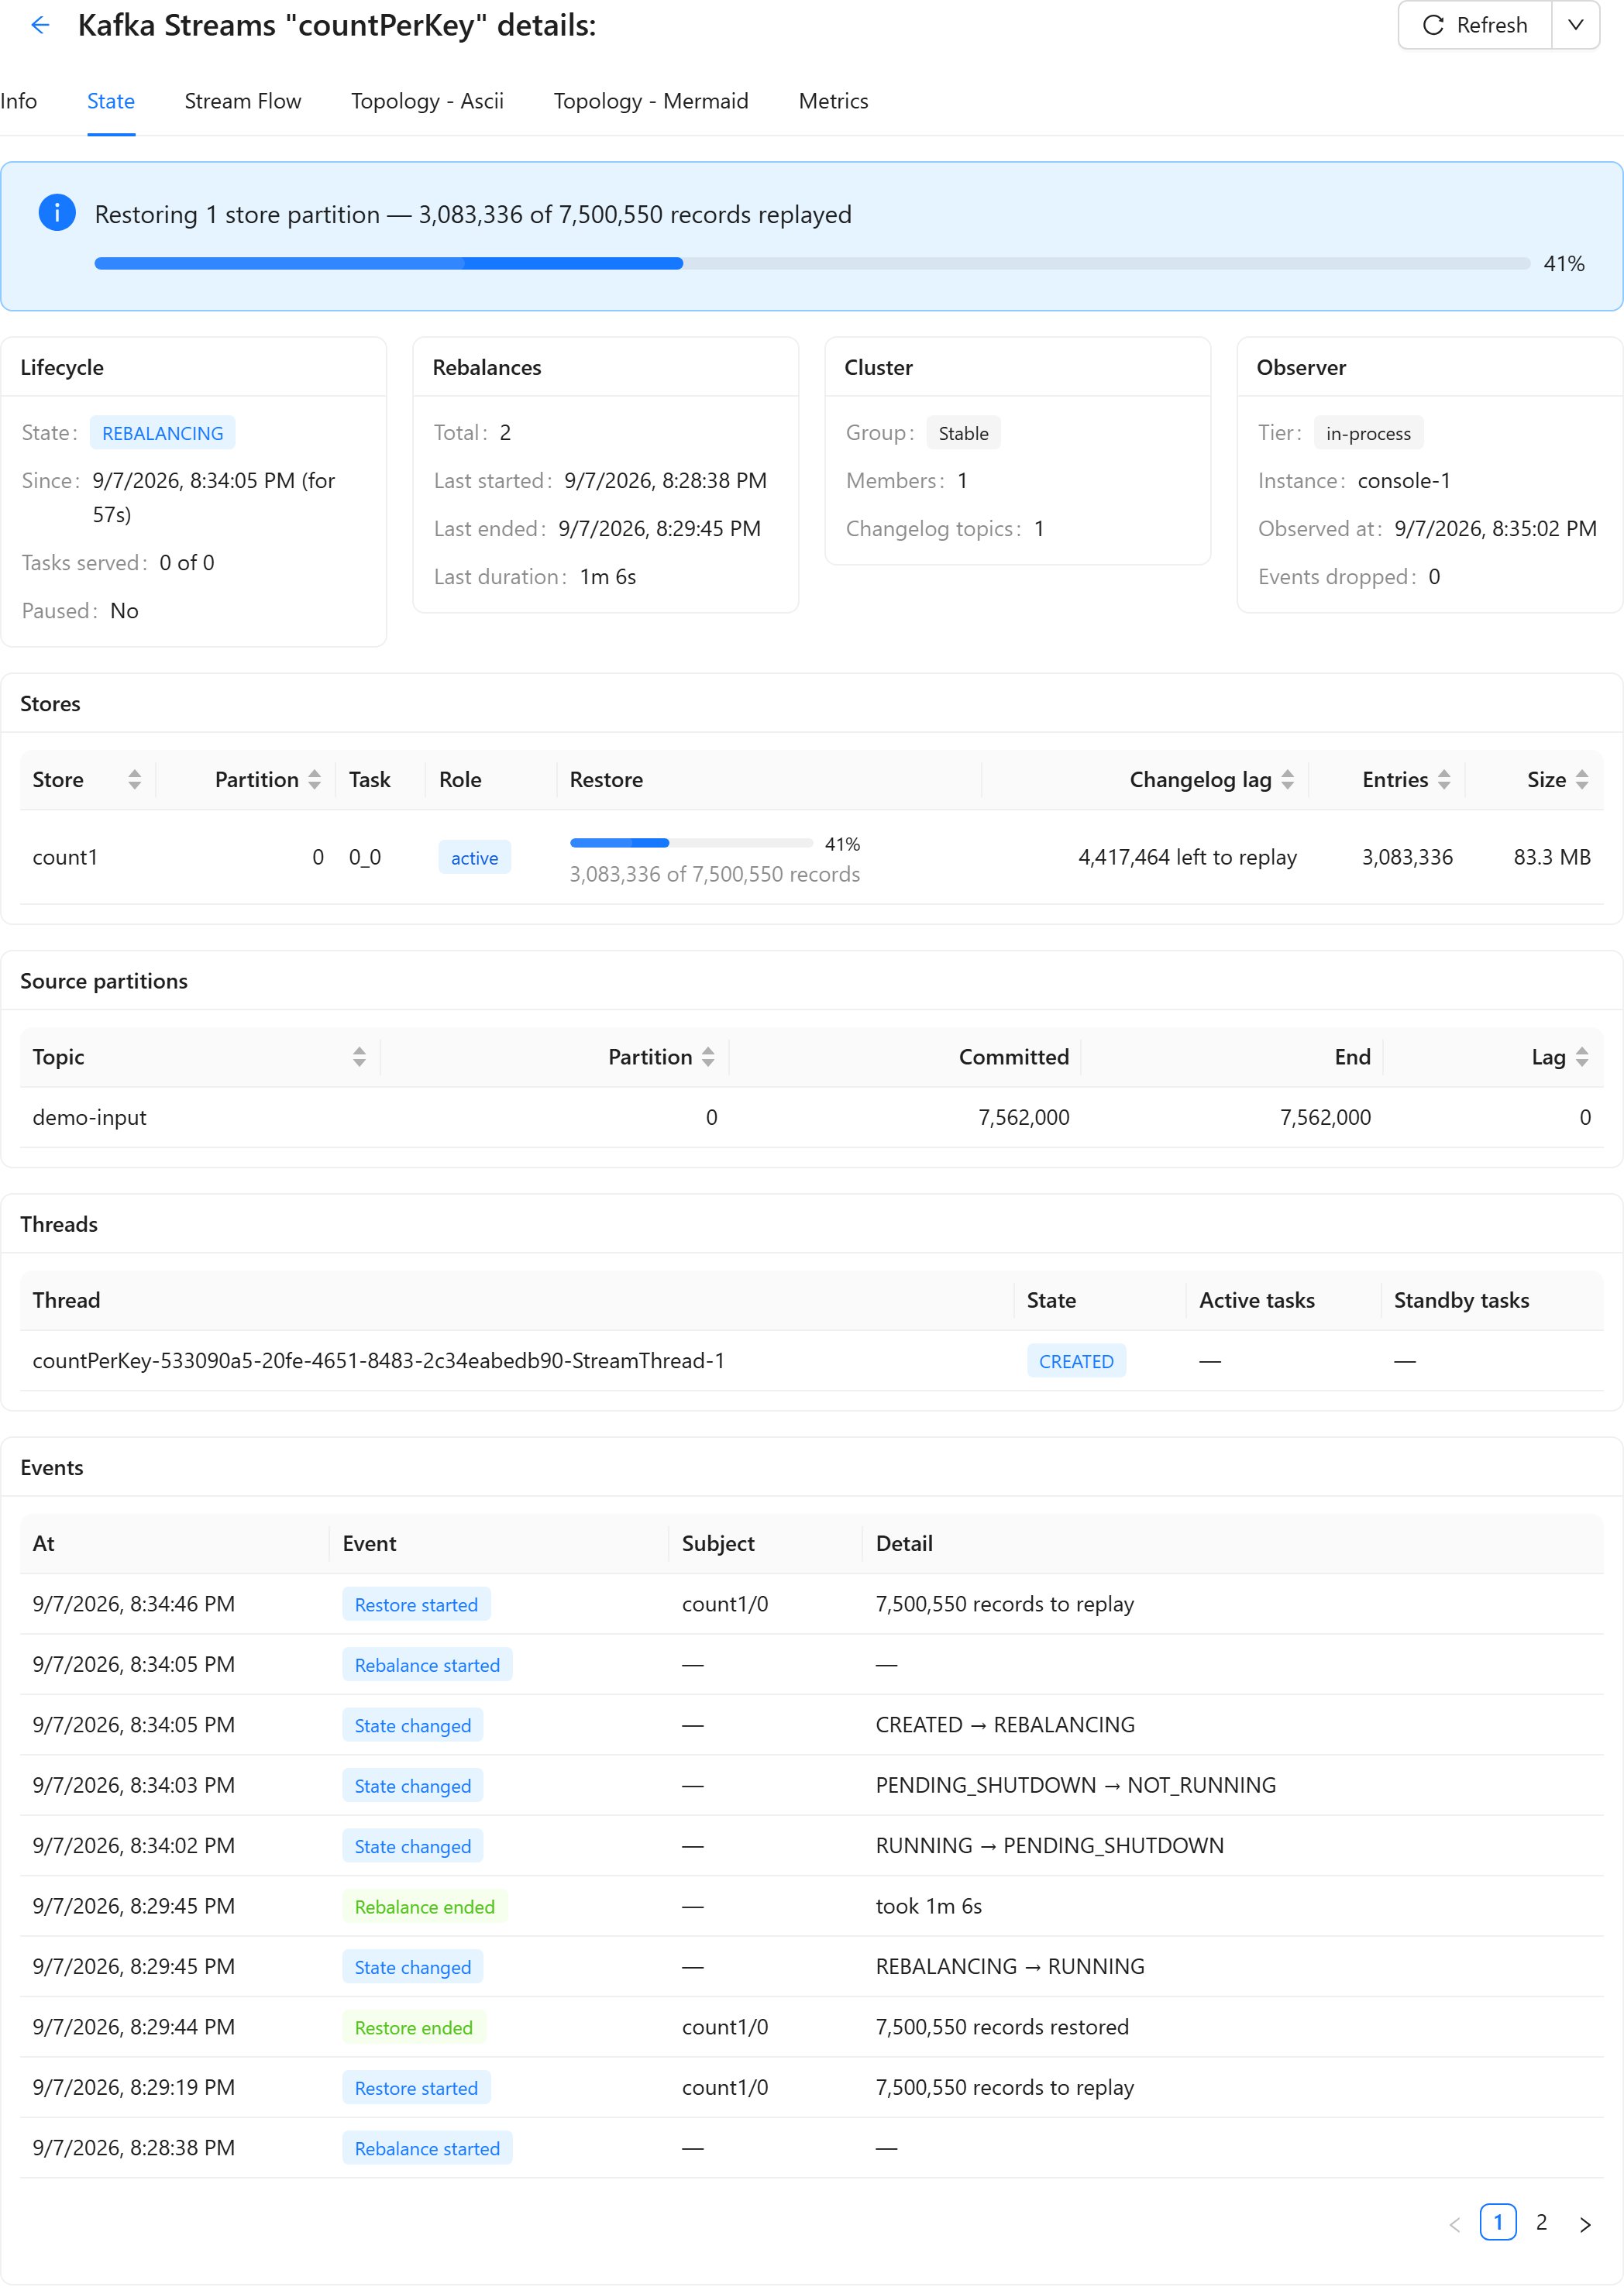Screen dimensions: 1624x2287
Task: Go to next events page
Action: click(x=1585, y=2224)
